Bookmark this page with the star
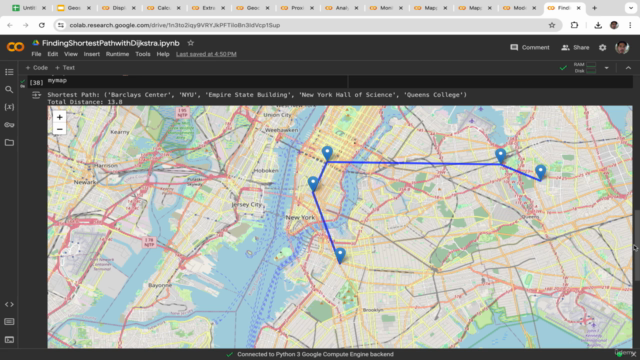 click(x=552, y=25)
